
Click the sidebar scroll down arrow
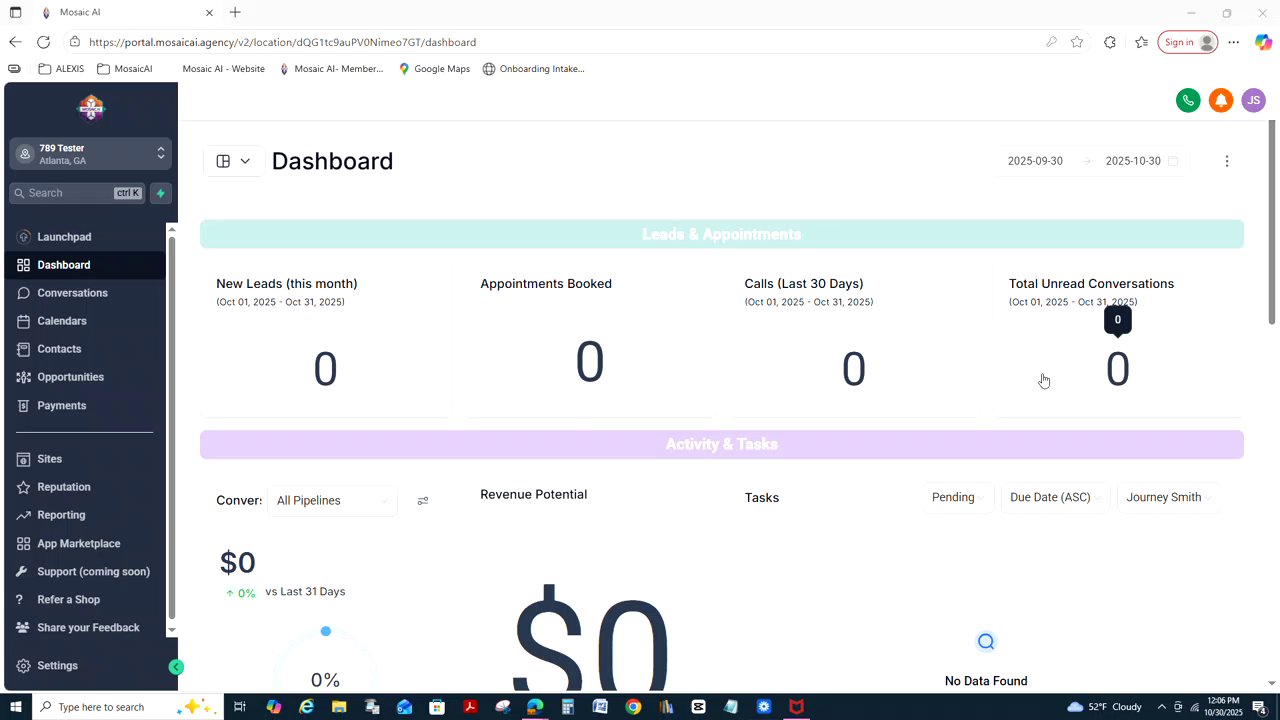pyautogui.click(x=172, y=631)
